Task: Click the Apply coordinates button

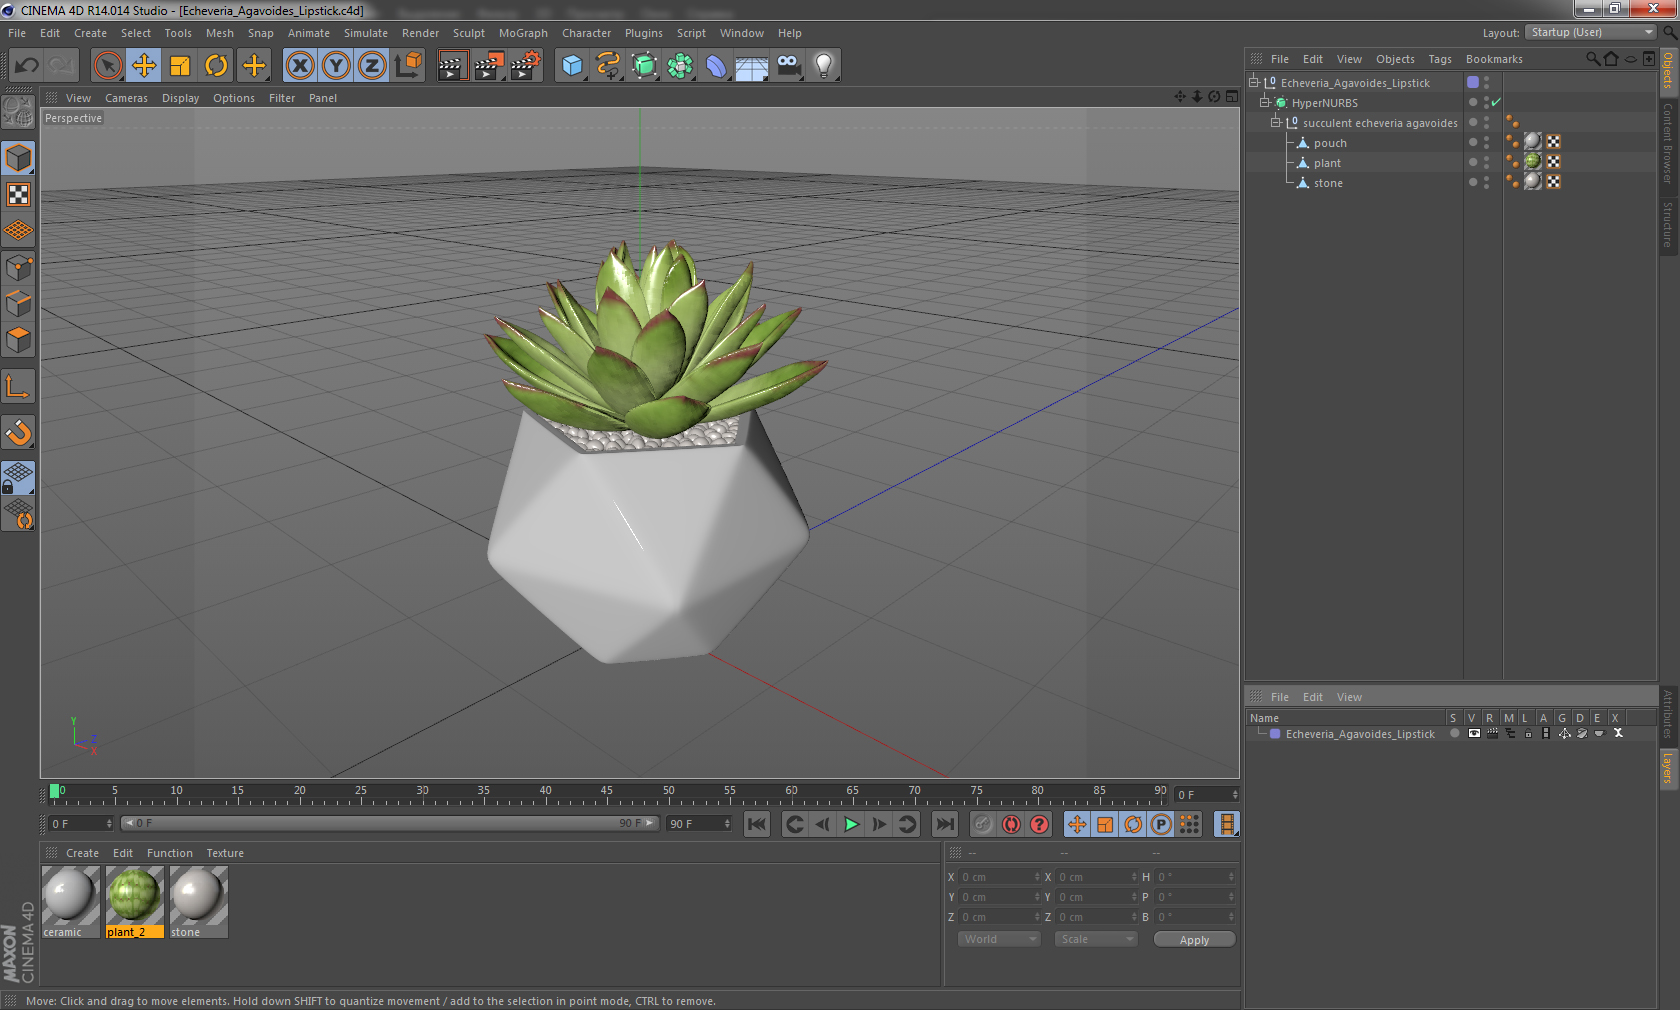Action: coord(1194,939)
